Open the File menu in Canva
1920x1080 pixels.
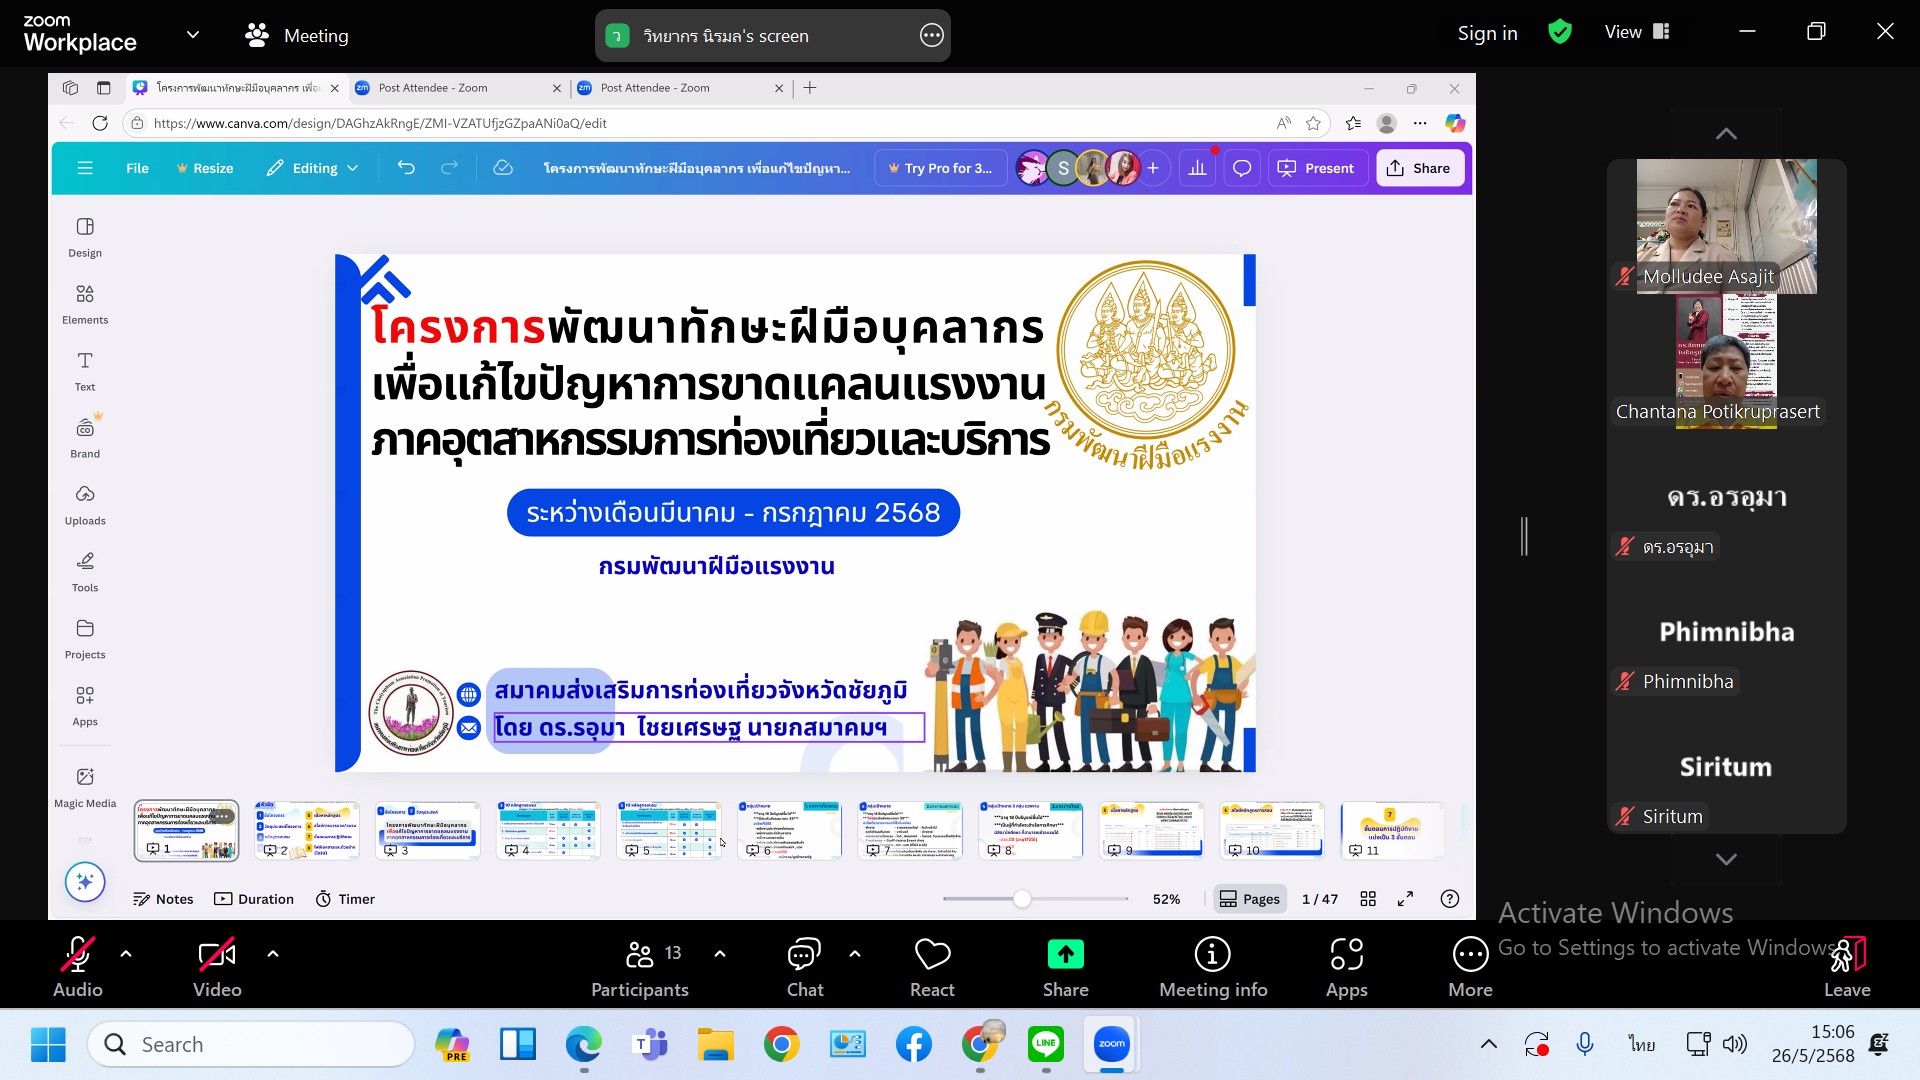(x=137, y=168)
